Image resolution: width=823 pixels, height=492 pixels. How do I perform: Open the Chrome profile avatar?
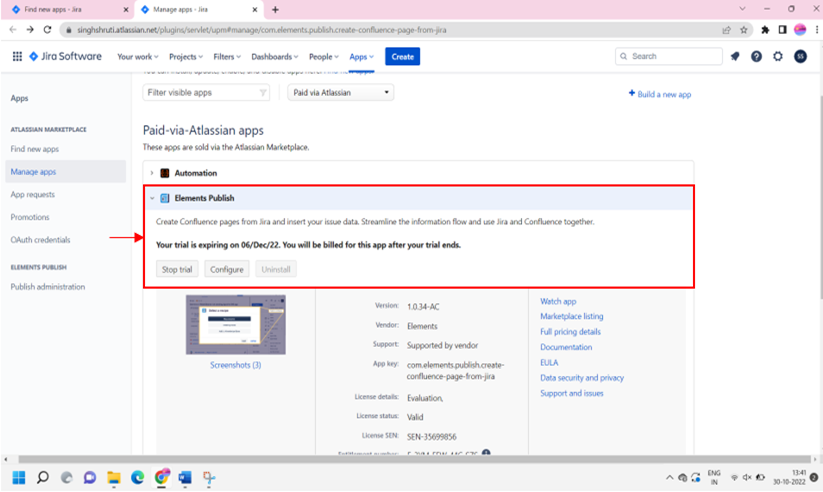[x=800, y=30]
